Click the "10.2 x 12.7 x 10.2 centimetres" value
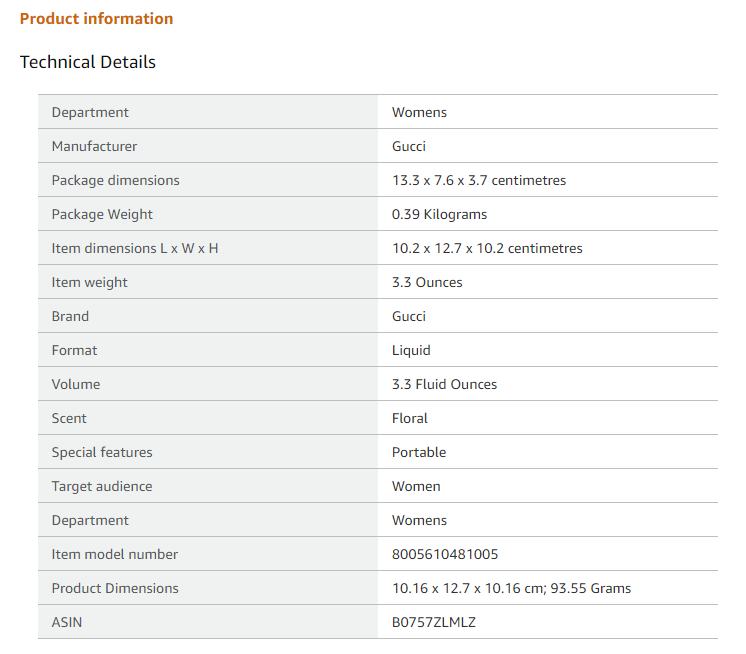Image resolution: width=746 pixels, height=654 pixels. pyautogui.click(x=487, y=248)
